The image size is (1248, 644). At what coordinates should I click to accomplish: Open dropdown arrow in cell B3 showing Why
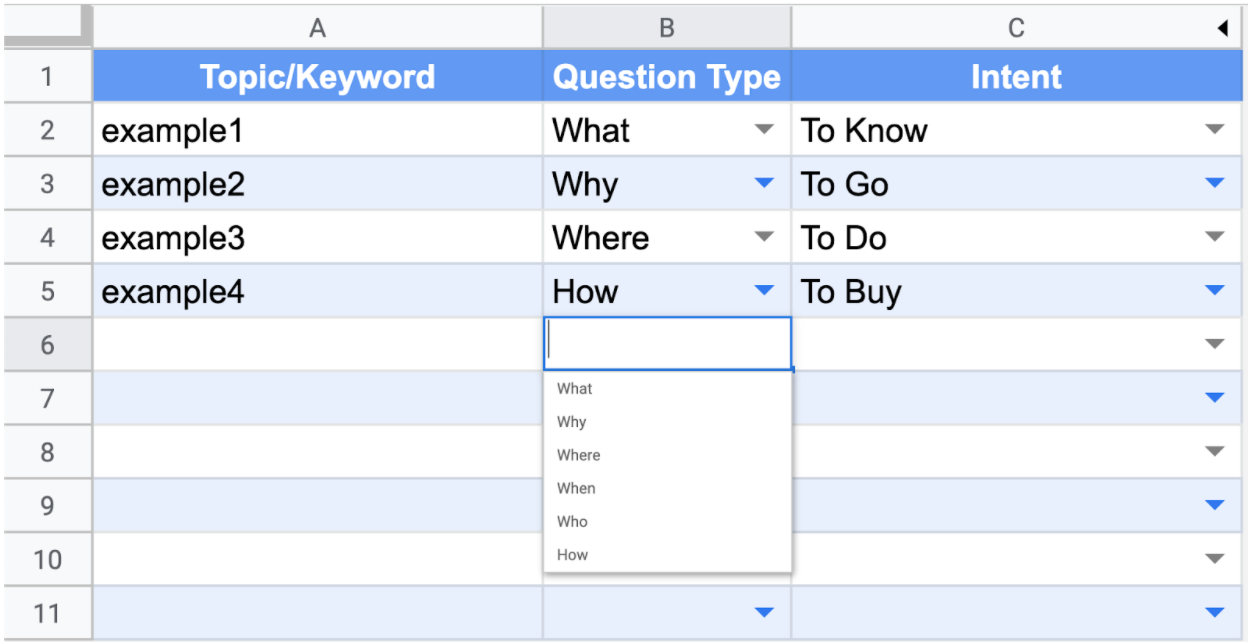[x=764, y=184]
